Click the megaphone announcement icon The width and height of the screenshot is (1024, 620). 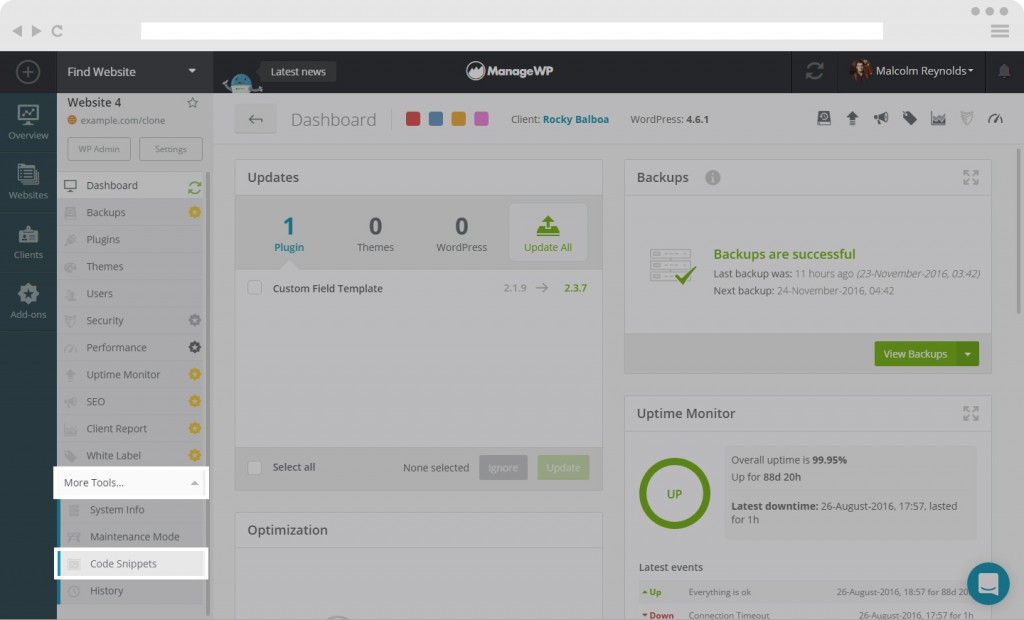[880, 118]
